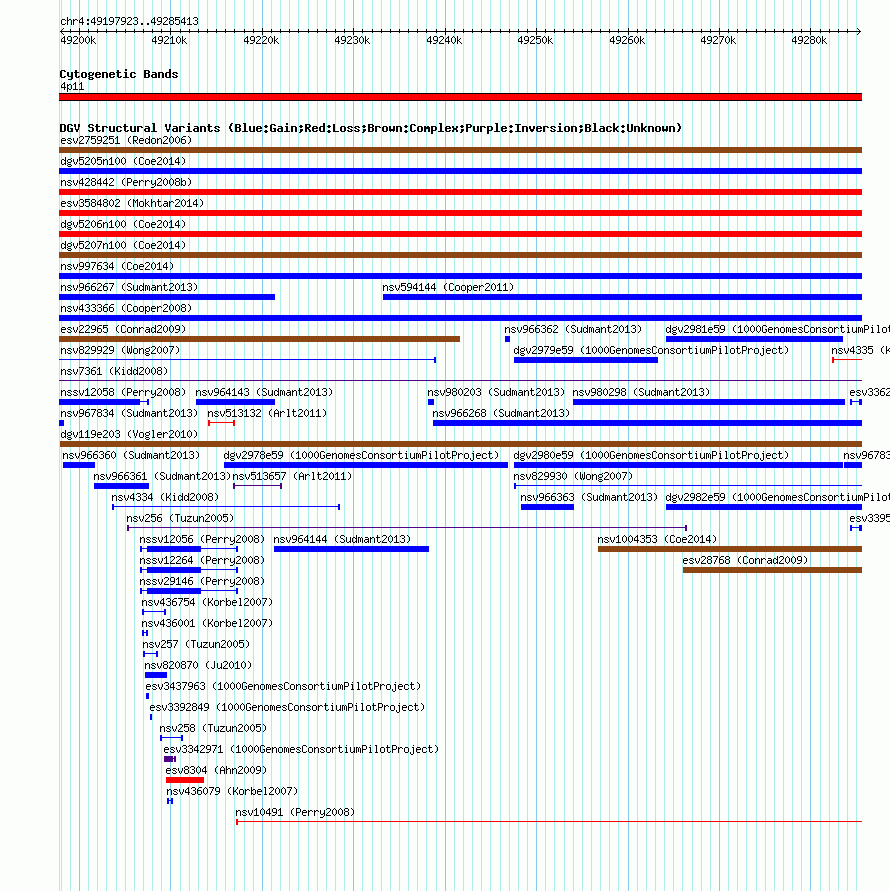Select the nsv256 (Tuzun2005) label
890x891 pixels.
180,518
